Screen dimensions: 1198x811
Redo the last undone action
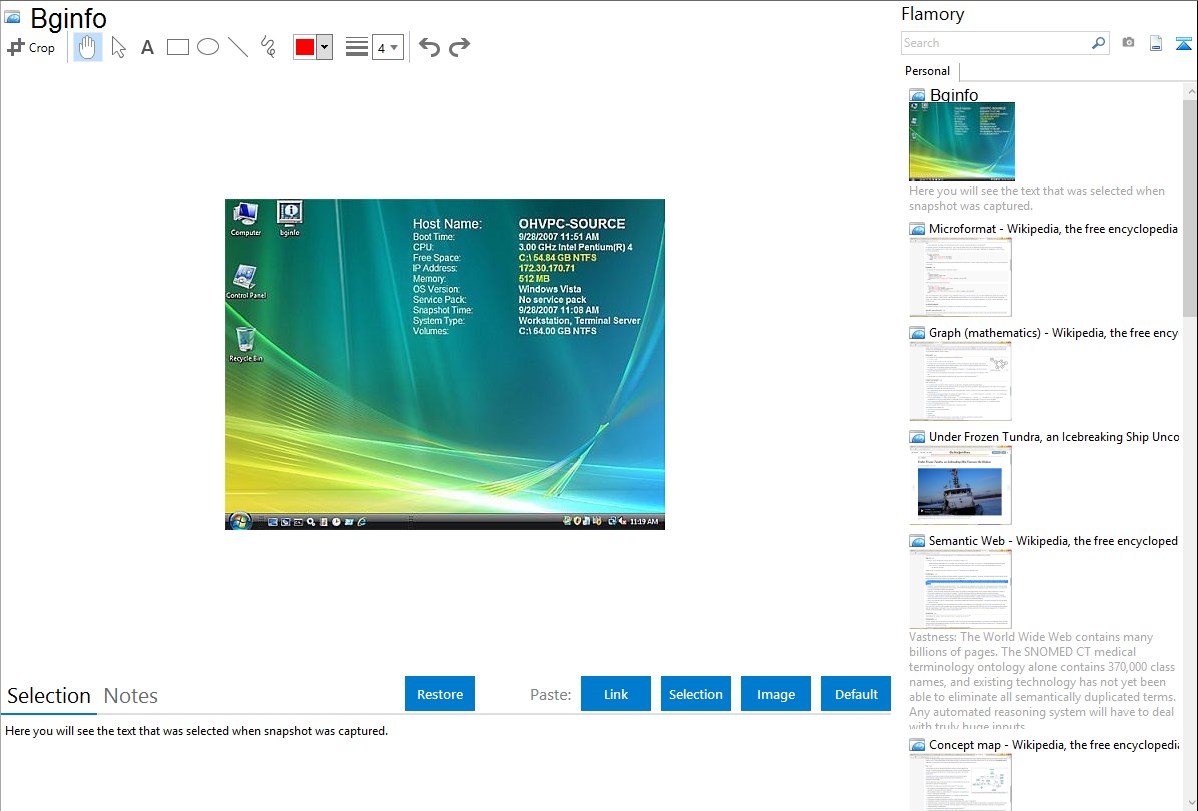click(460, 47)
